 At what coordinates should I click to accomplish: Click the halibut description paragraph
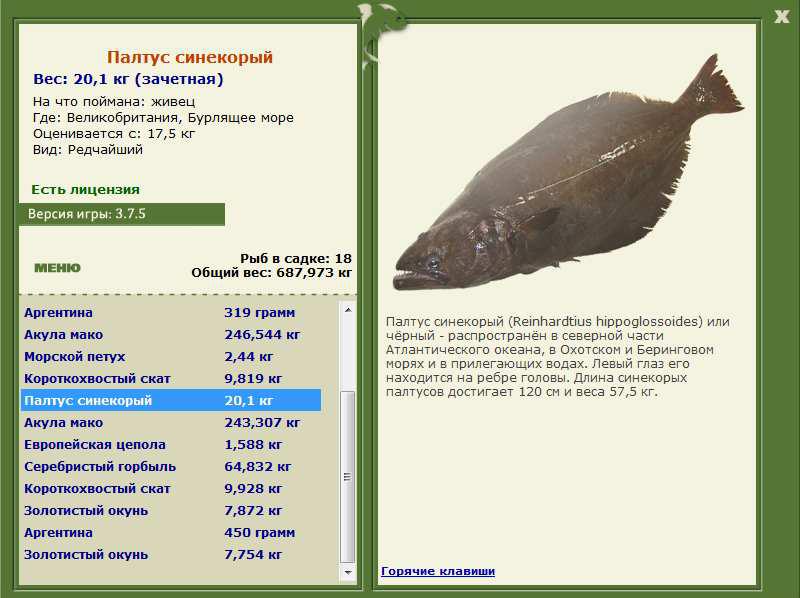[x=558, y=356]
